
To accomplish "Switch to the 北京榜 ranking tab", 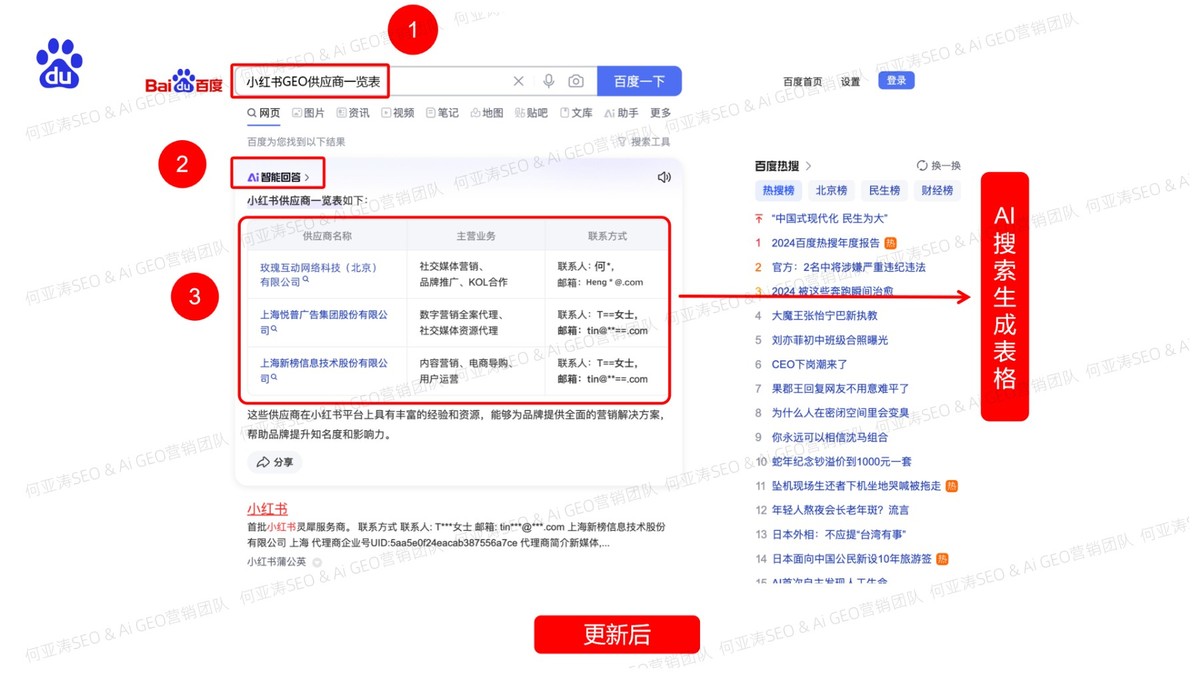I will click(831, 190).
